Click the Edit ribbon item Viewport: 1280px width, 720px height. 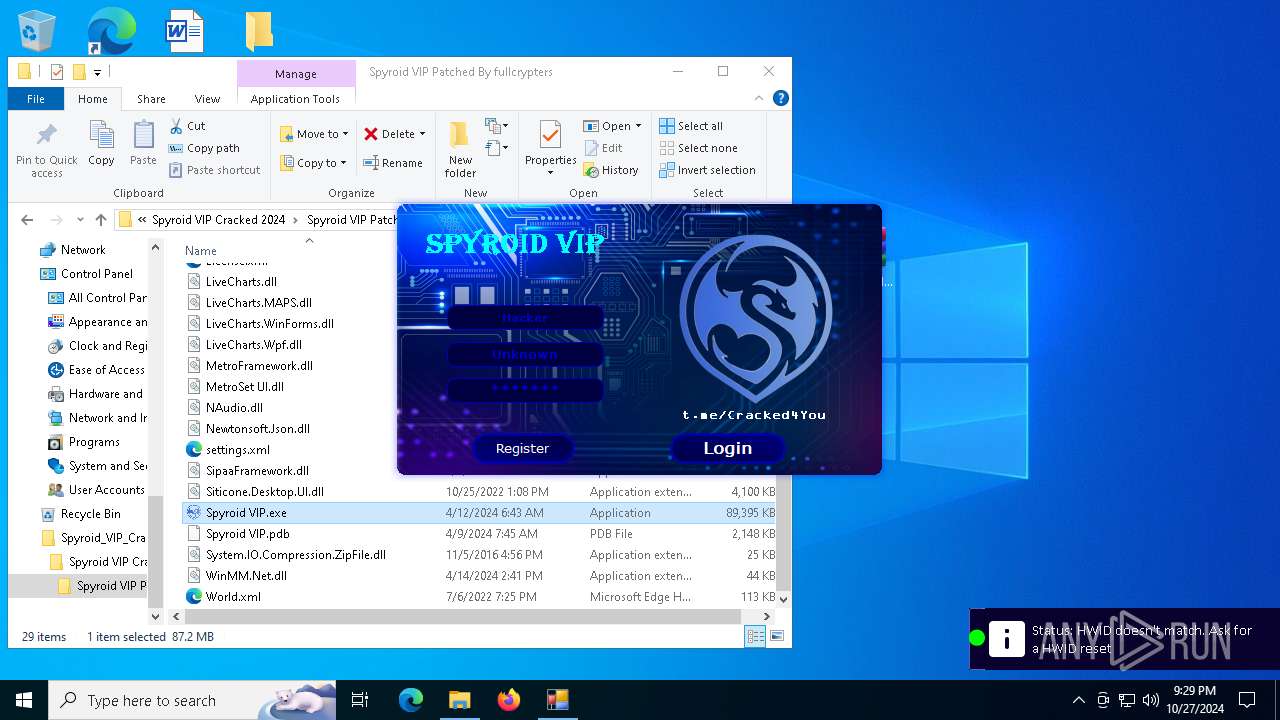pos(603,148)
